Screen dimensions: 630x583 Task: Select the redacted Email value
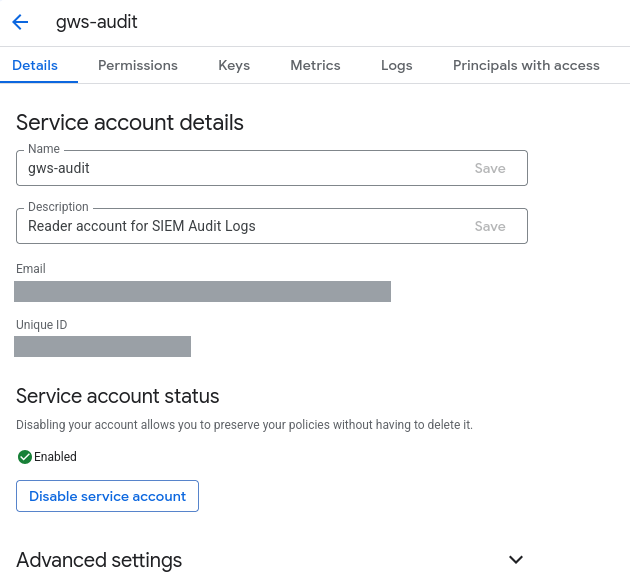coord(202,291)
